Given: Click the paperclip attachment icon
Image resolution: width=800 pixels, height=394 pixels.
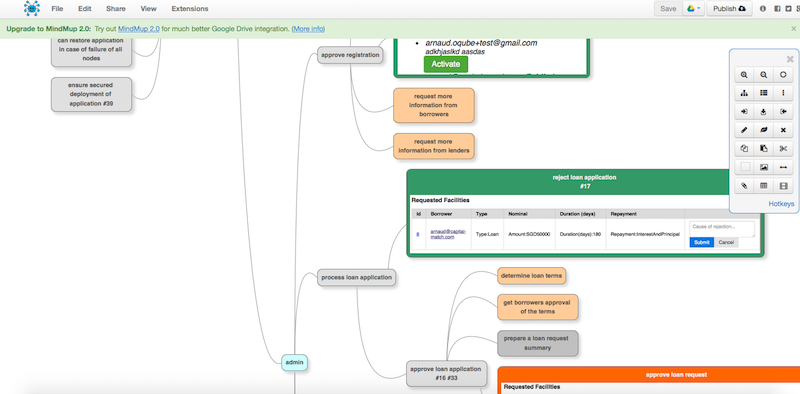Looking at the screenshot, I should pyautogui.click(x=744, y=186).
